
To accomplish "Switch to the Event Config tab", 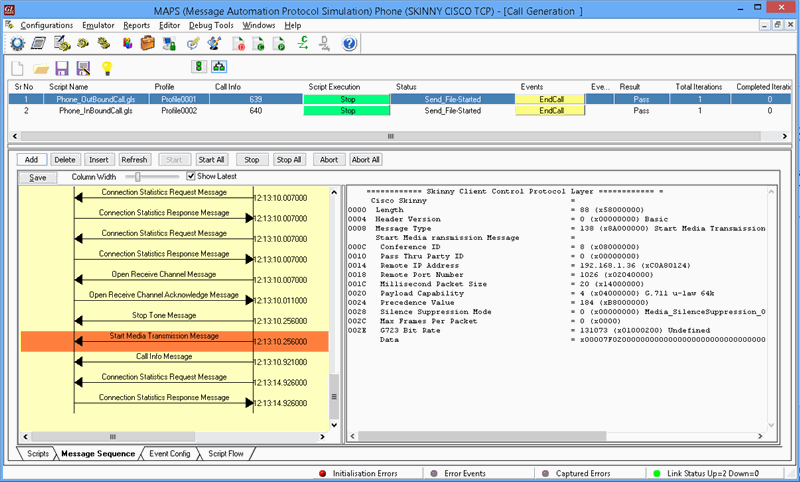I will [169, 453].
